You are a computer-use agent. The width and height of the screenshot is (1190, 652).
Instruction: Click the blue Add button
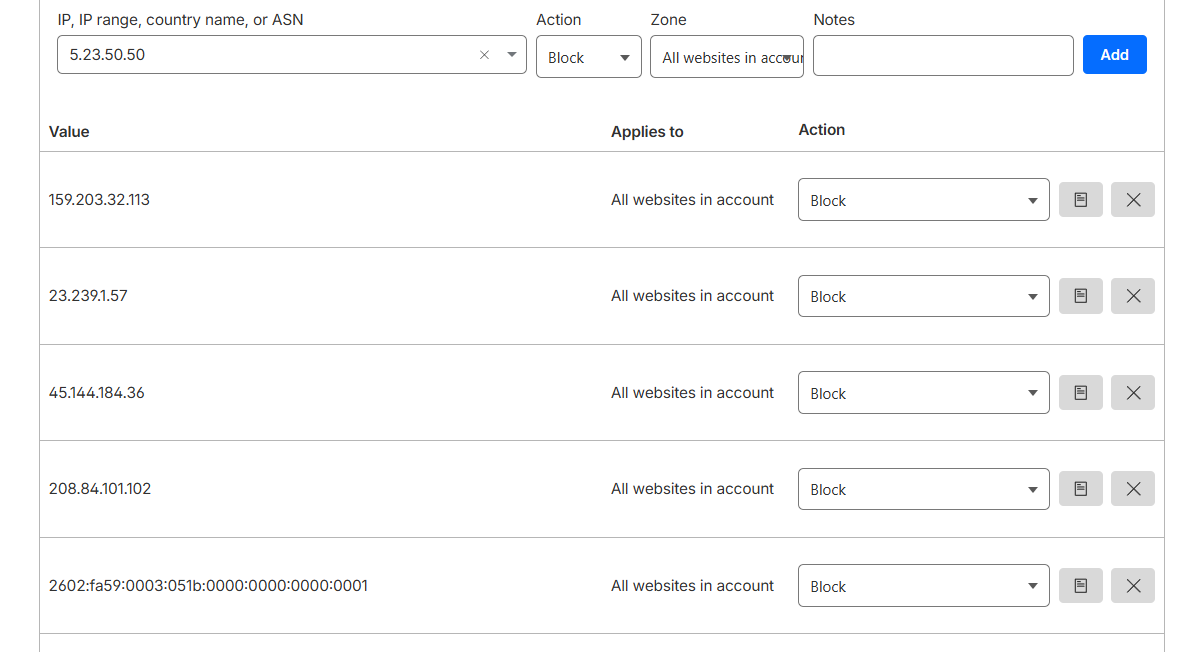1114,55
